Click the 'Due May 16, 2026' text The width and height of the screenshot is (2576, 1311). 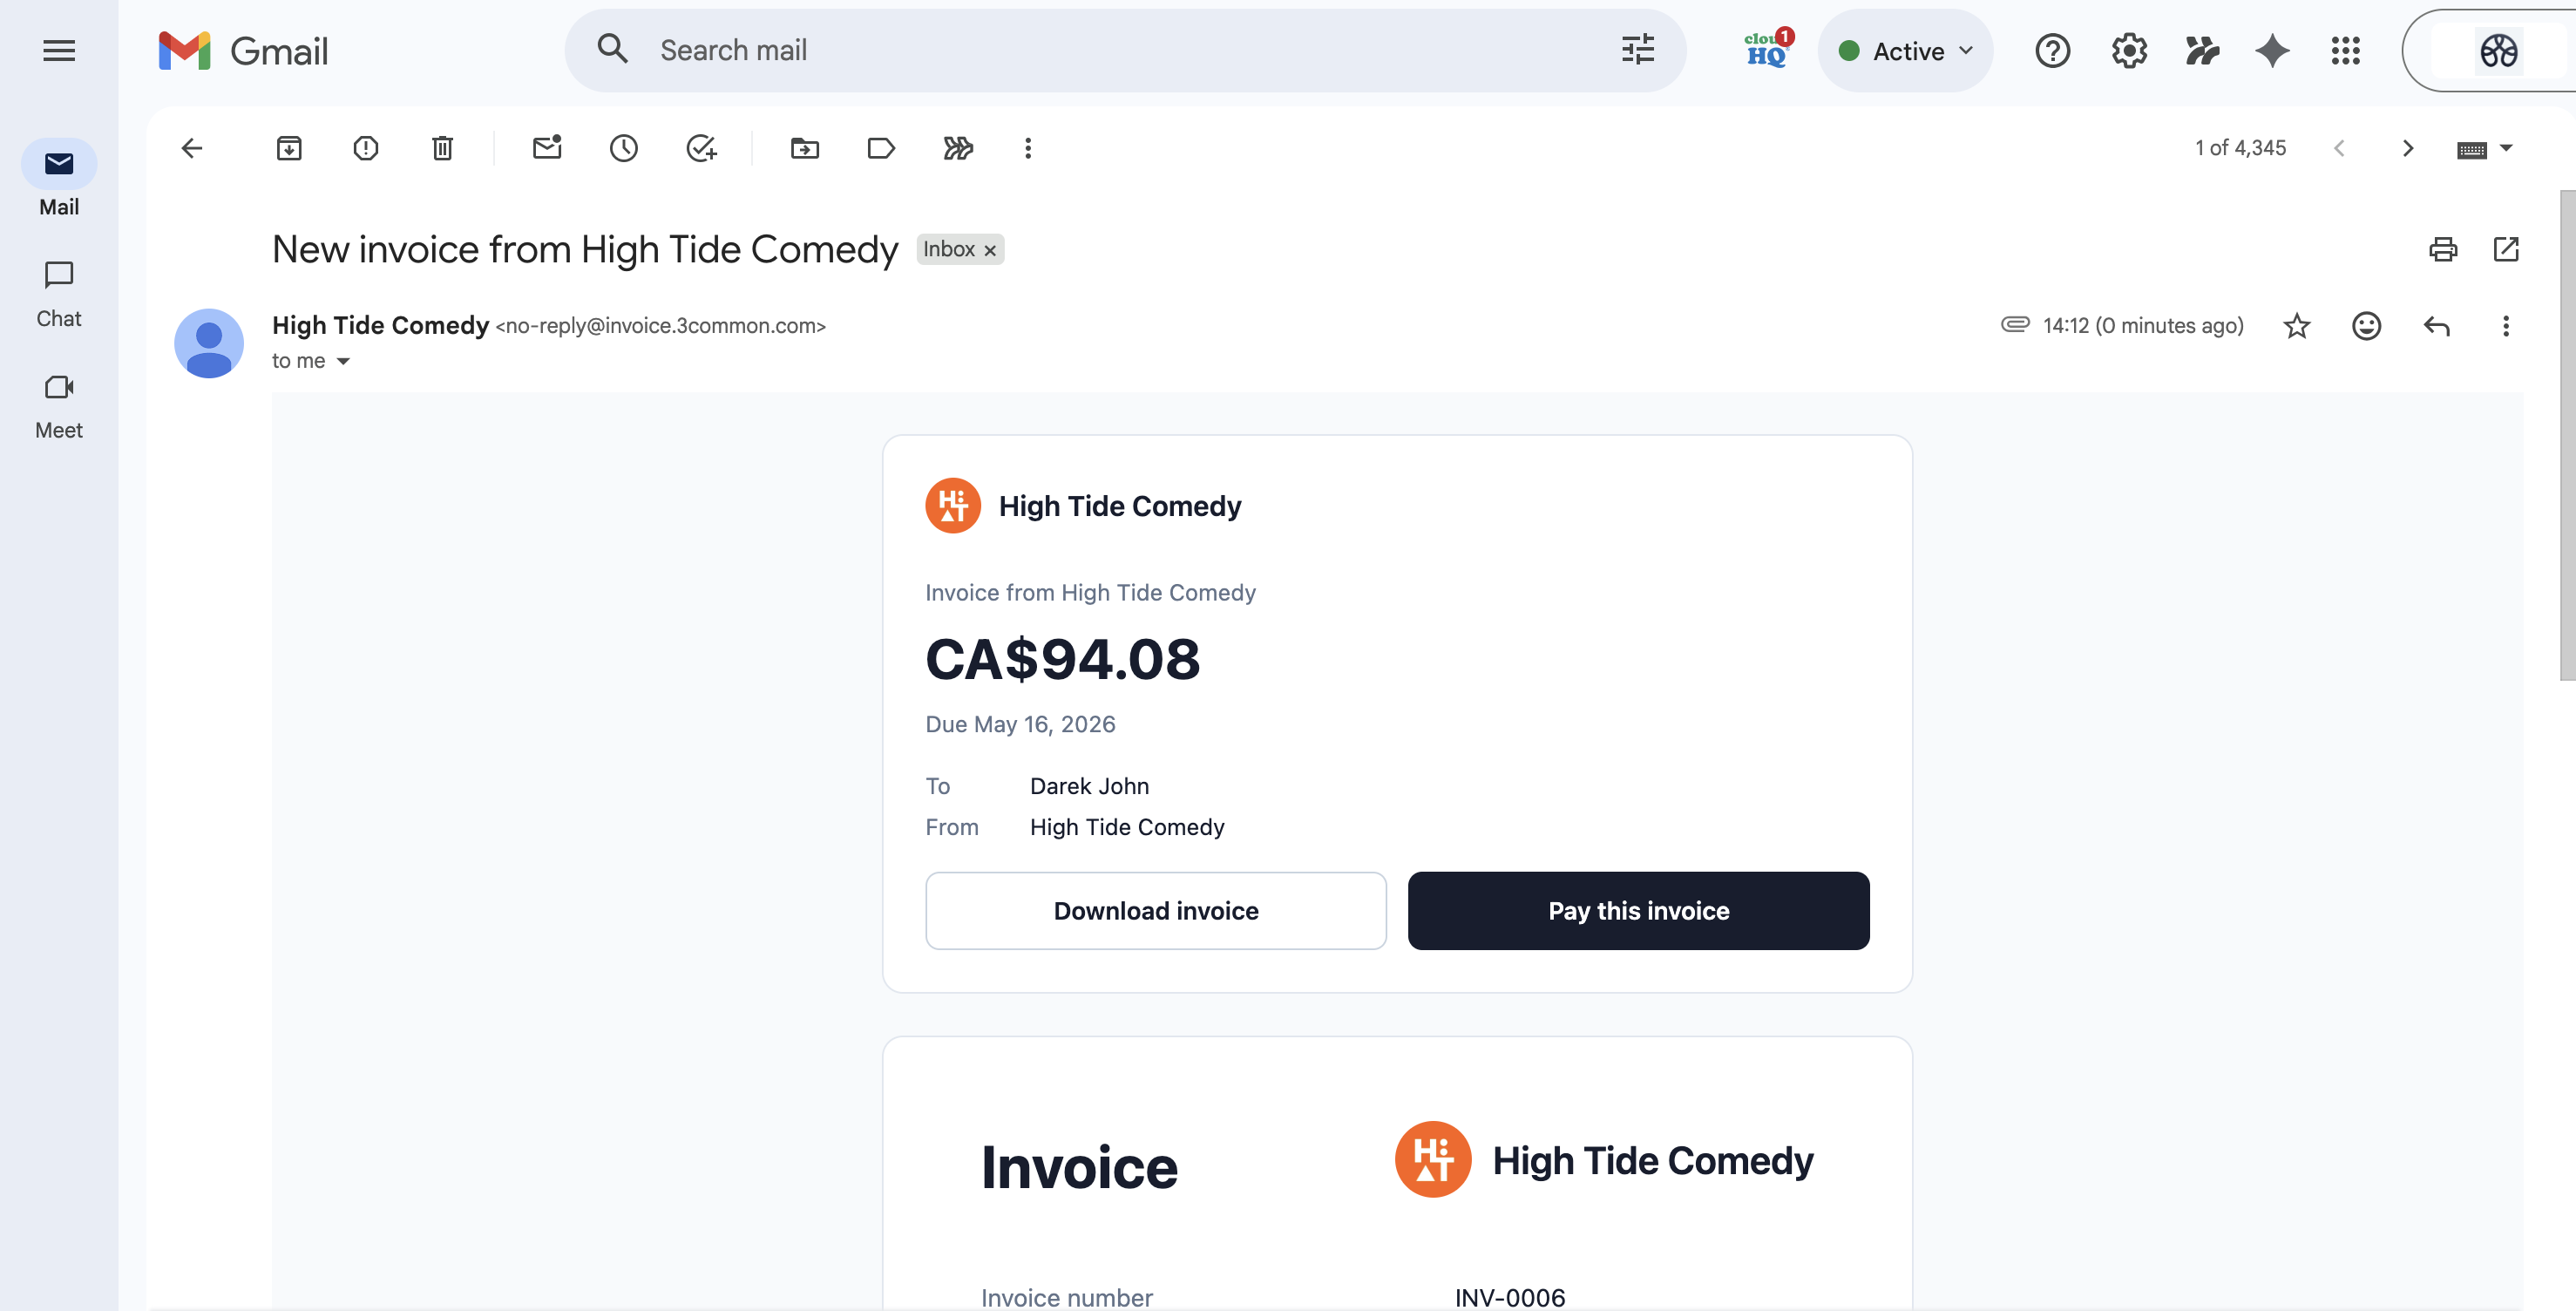pyautogui.click(x=1020, y=724)
